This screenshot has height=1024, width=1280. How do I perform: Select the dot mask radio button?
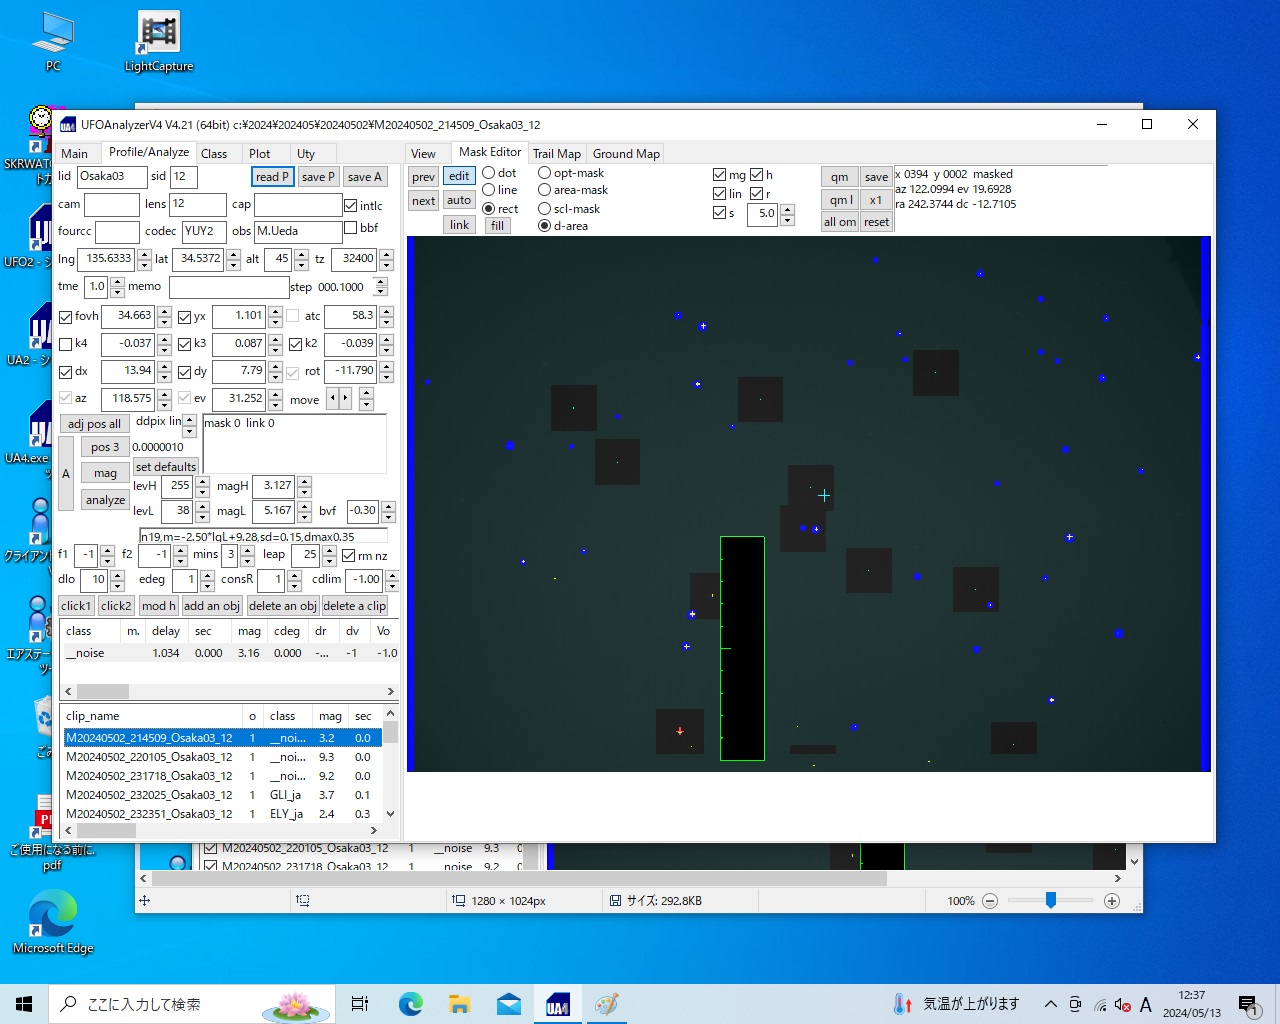[x=489, y=173]
